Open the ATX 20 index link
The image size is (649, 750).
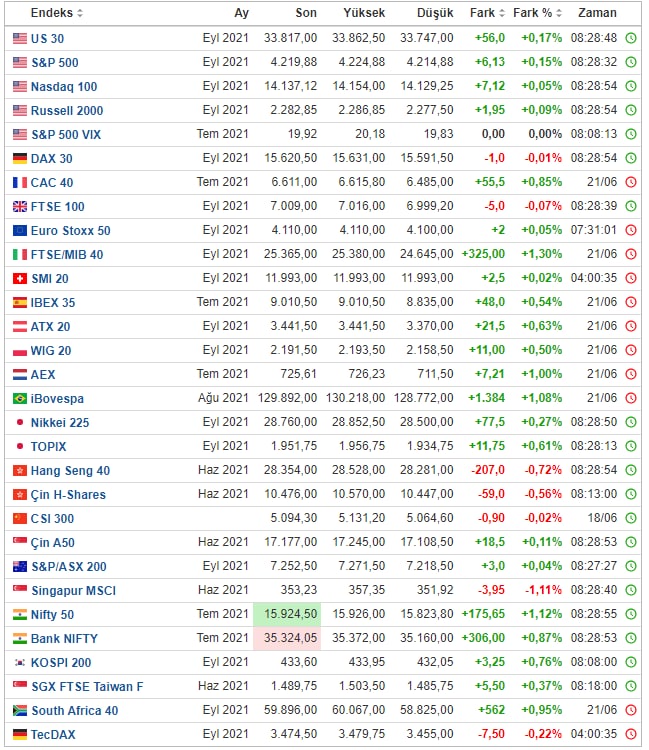click(50, 327)
